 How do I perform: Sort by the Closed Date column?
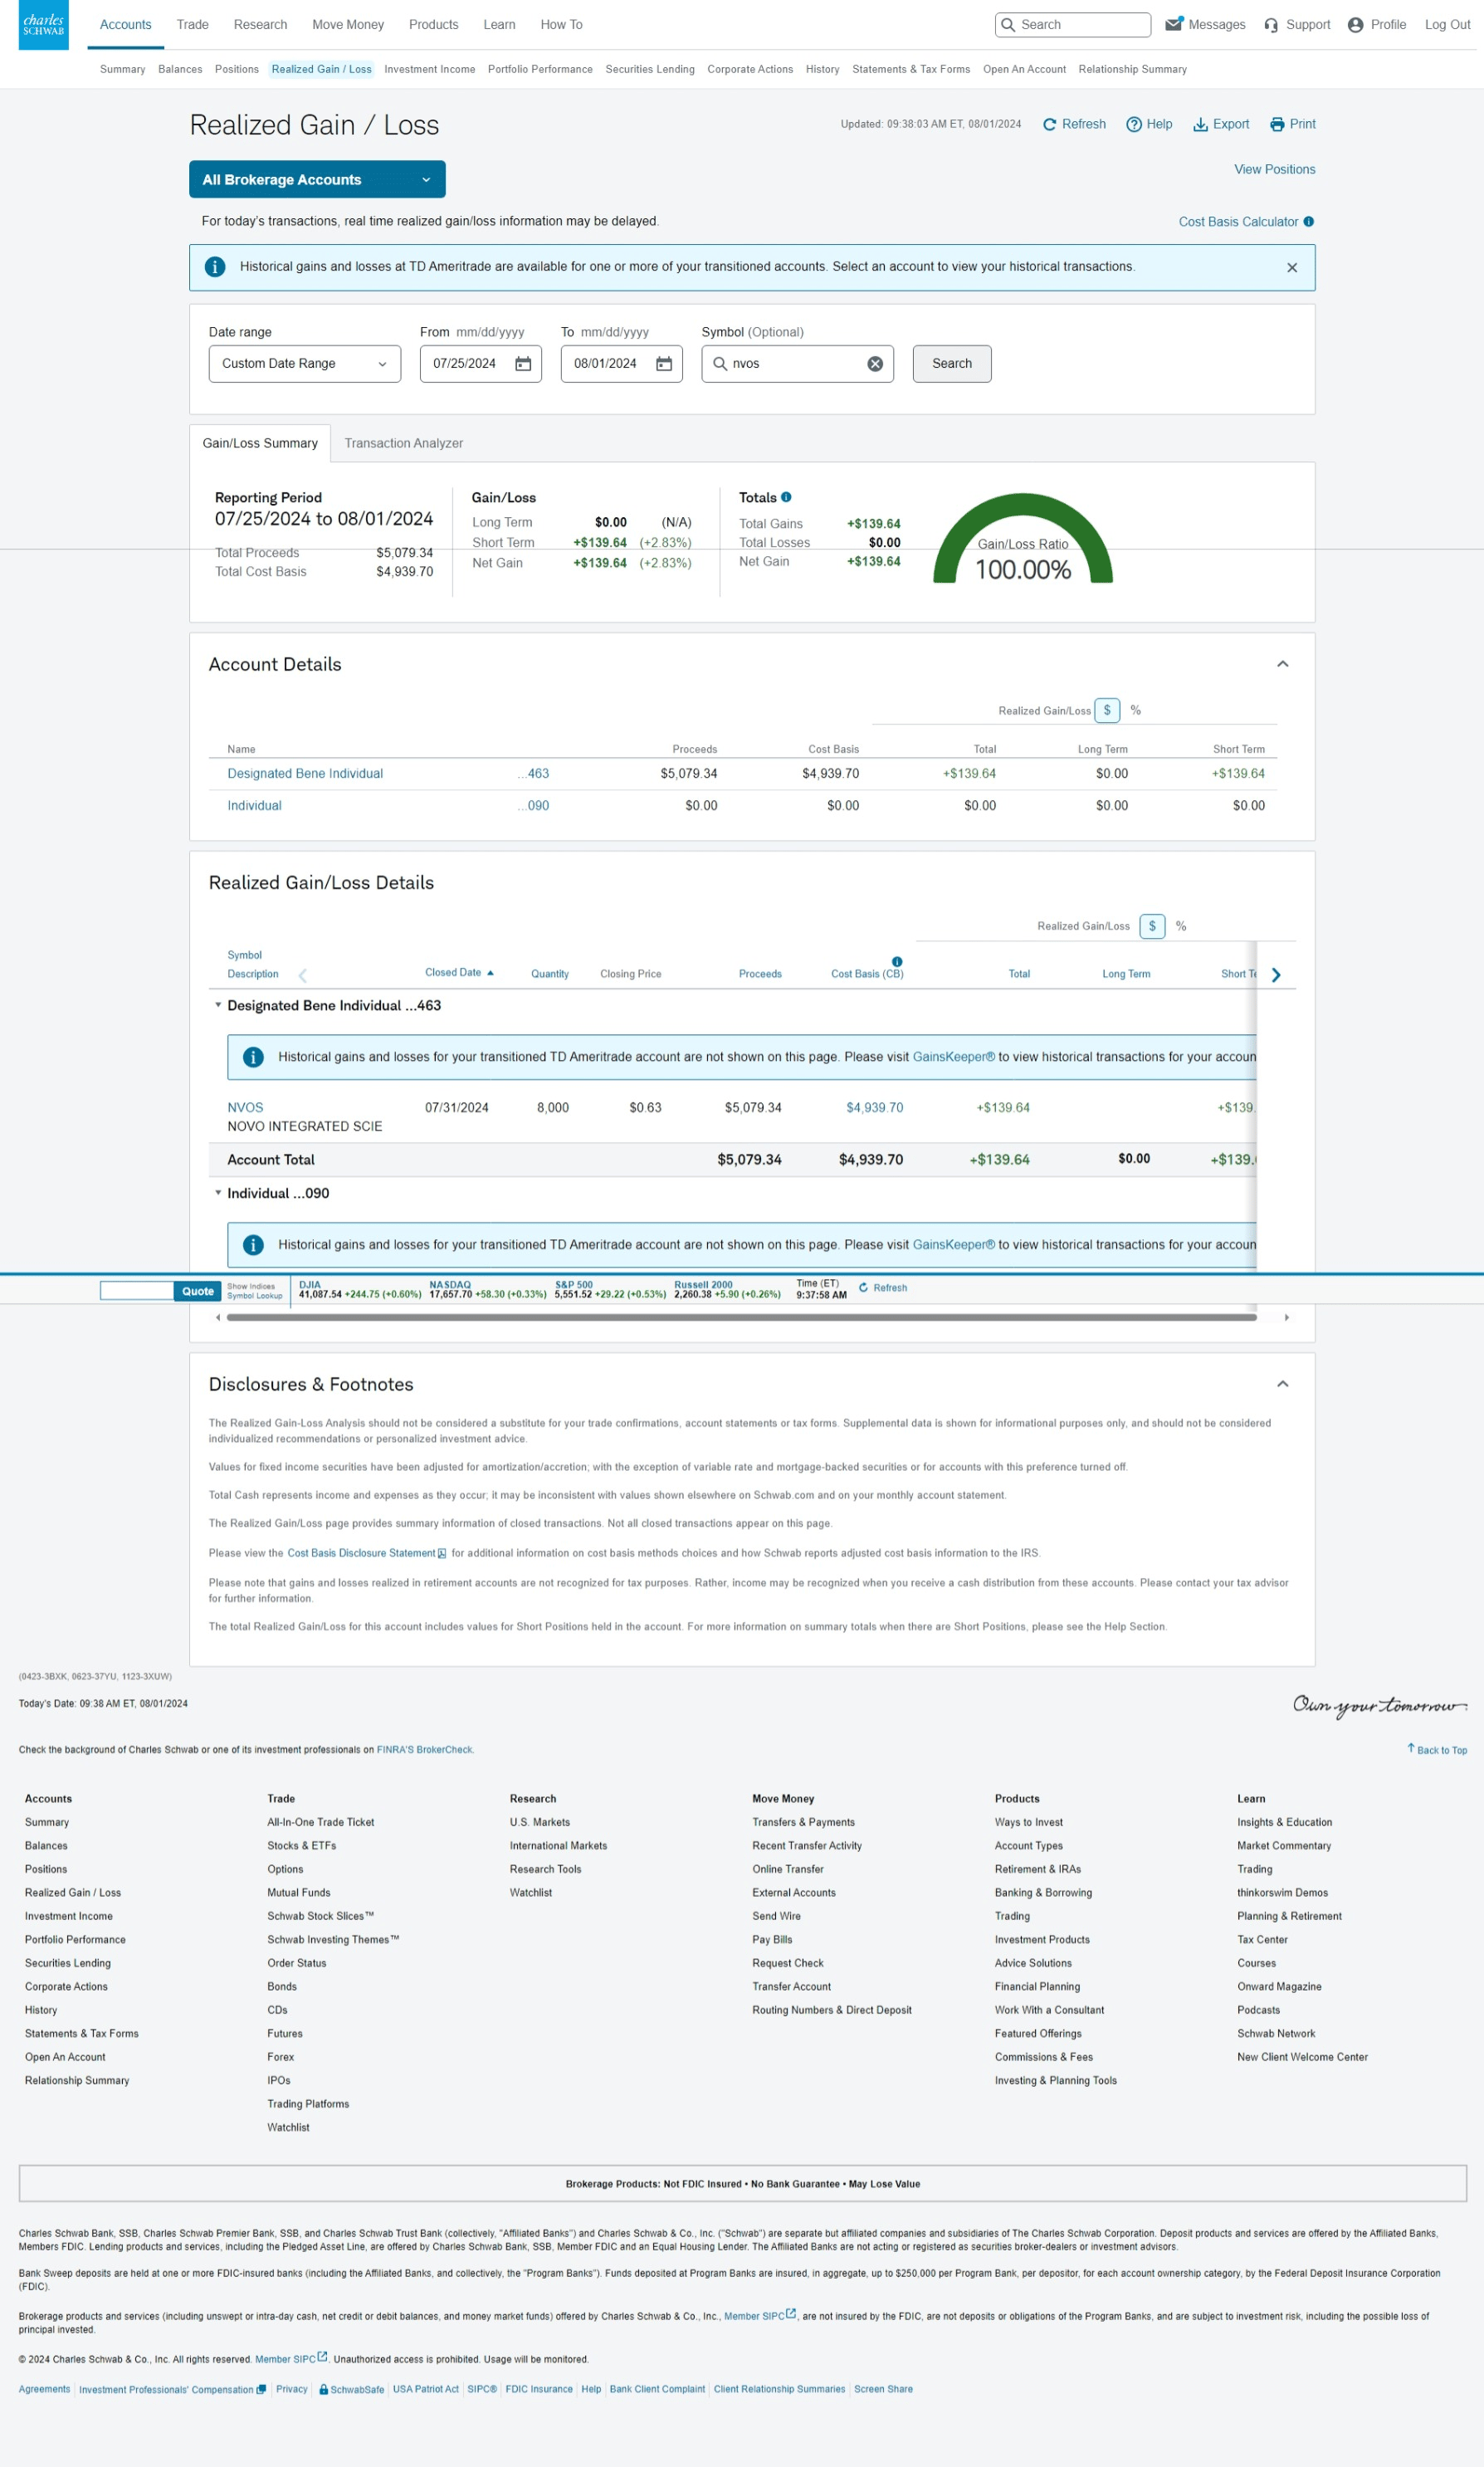[x=459, y=973]
